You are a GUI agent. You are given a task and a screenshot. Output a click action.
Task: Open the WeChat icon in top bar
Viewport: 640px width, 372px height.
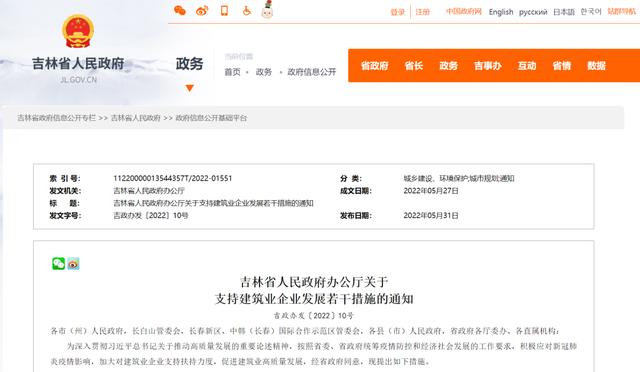click(x=180, y=11)
